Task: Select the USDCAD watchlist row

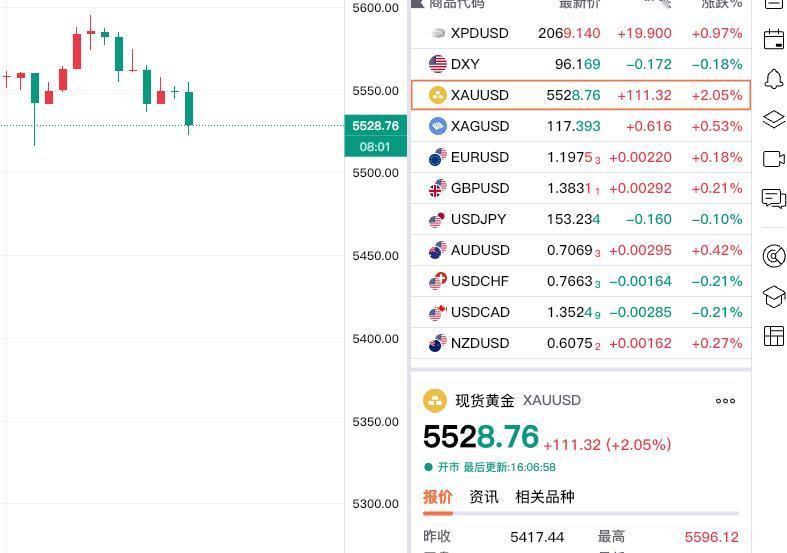Action: tap(581, 312)
